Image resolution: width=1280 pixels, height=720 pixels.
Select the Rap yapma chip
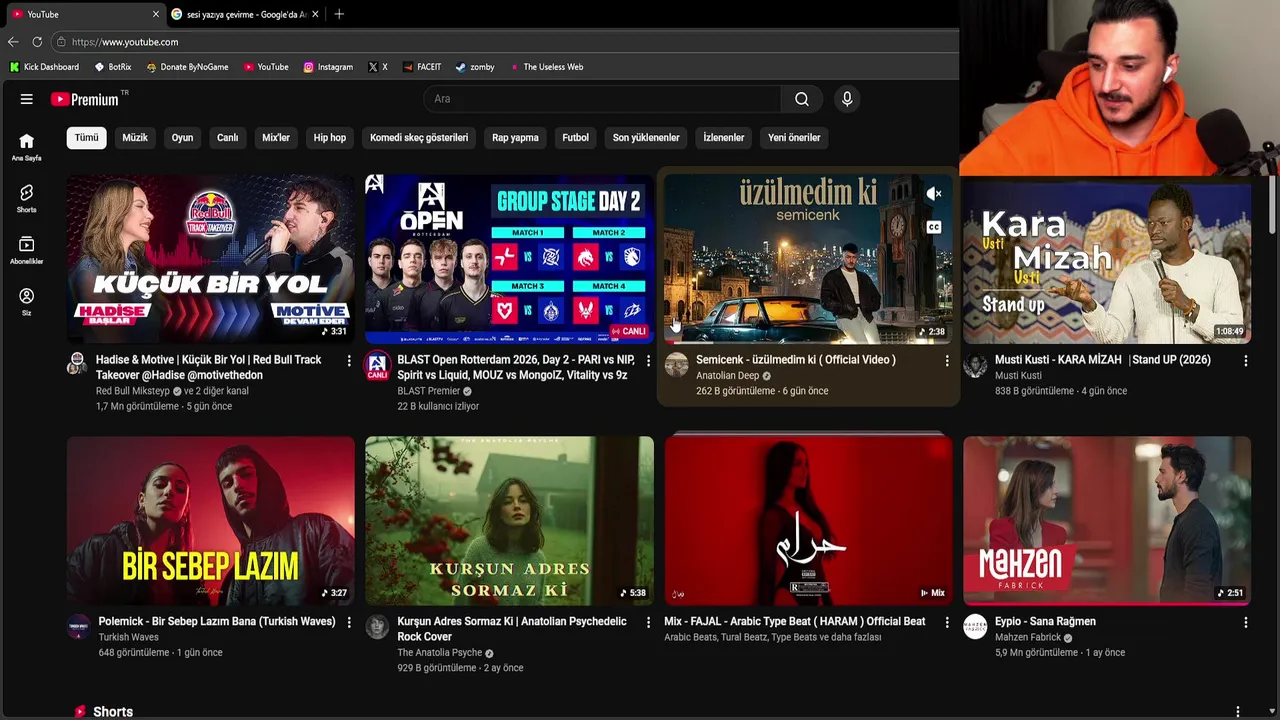click(x=515, y=138)
